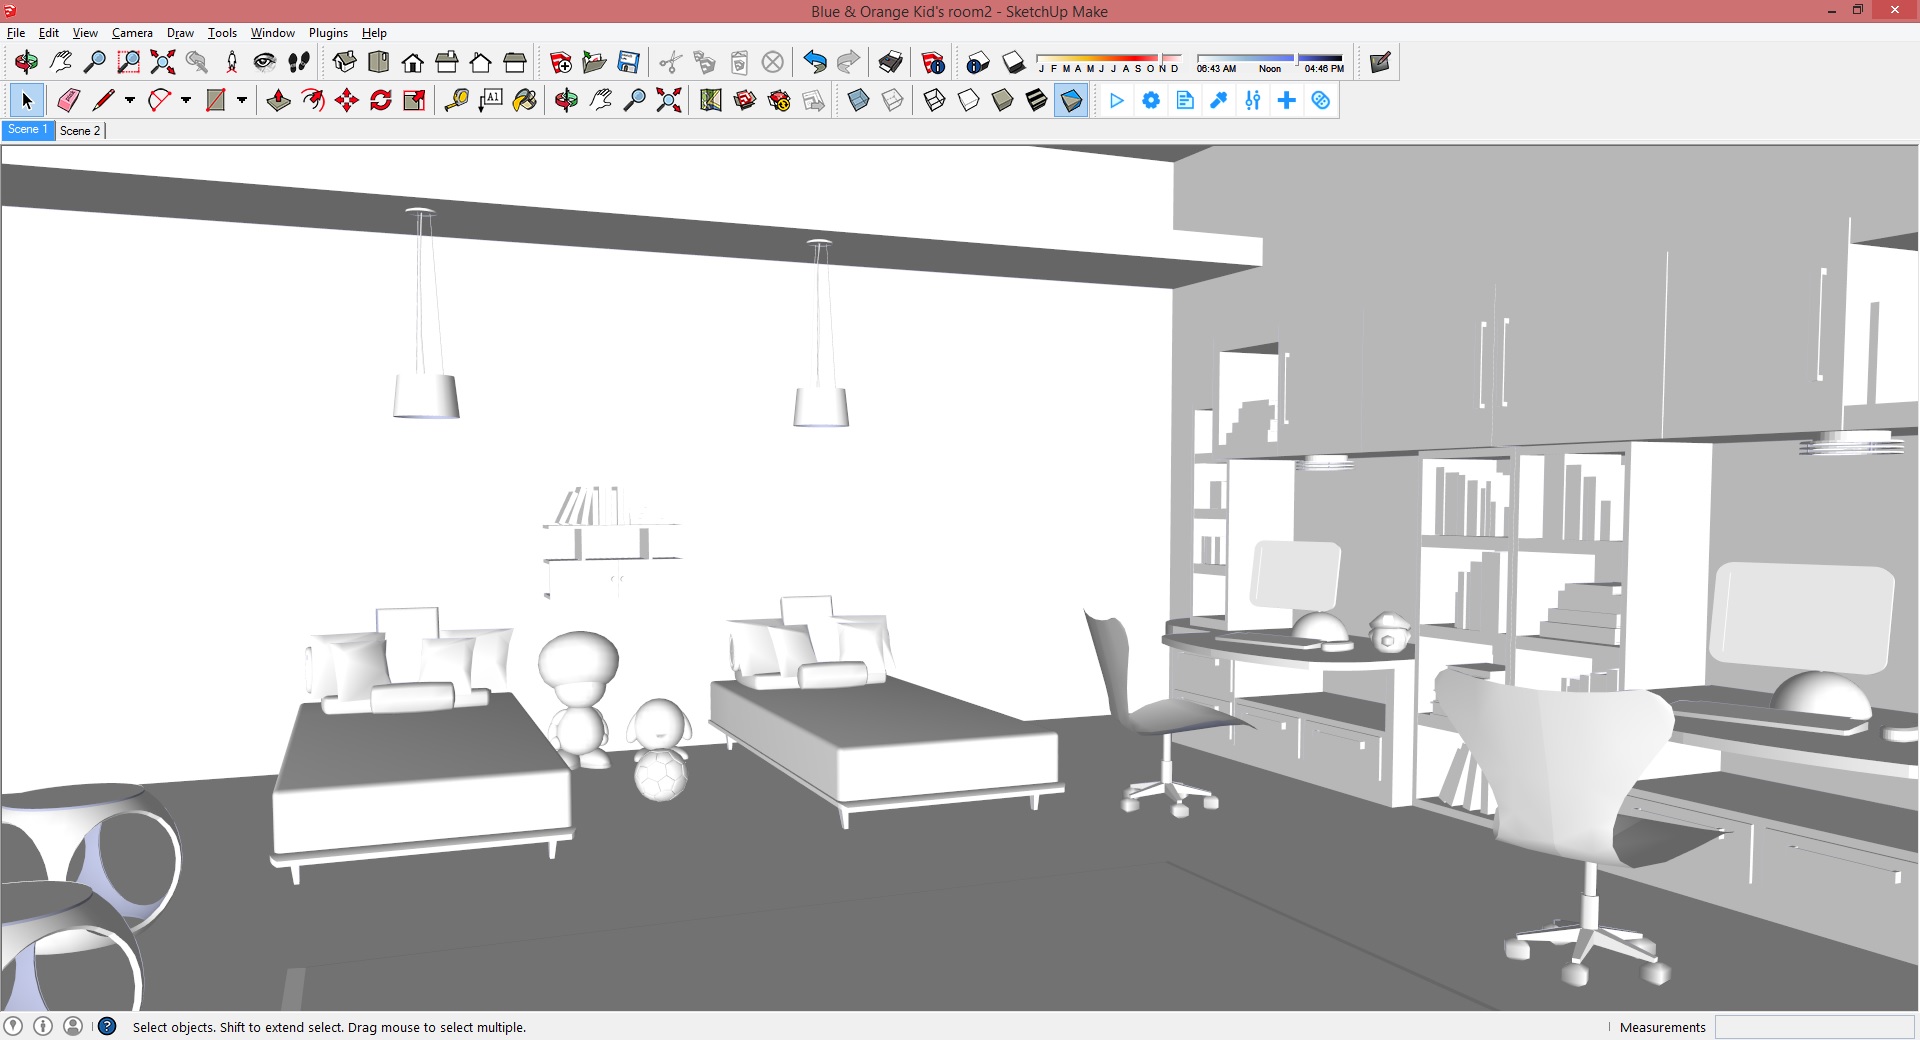Pick the Pan hand tool in the camera toolbar
Viewport: 1920px width, 1040px height.
click(61, 63)
